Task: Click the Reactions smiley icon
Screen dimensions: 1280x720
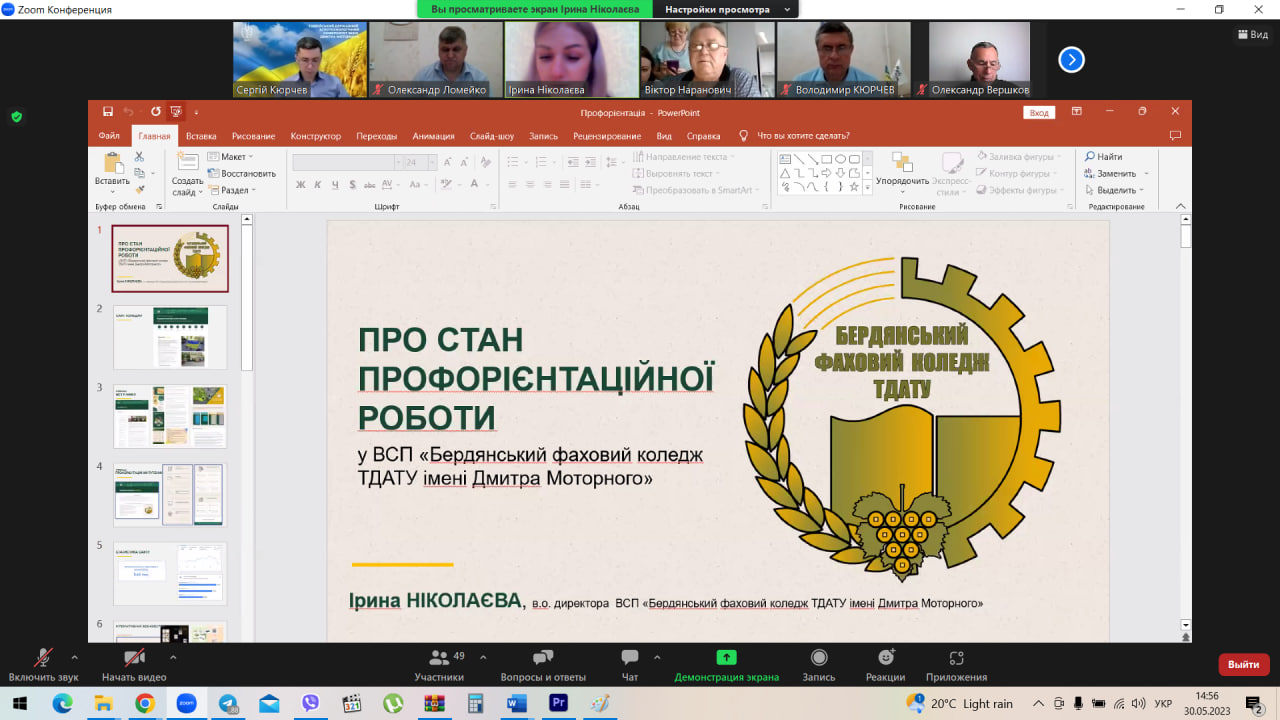Action: [x=885, y=658]
